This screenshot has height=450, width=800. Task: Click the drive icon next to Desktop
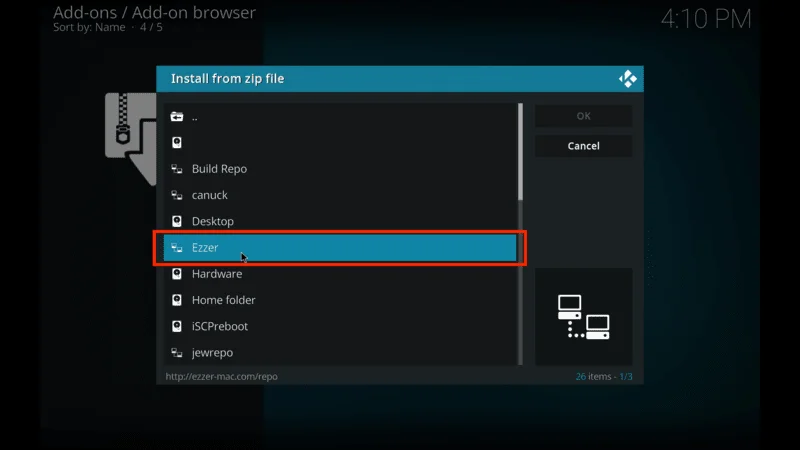[177, 221]
